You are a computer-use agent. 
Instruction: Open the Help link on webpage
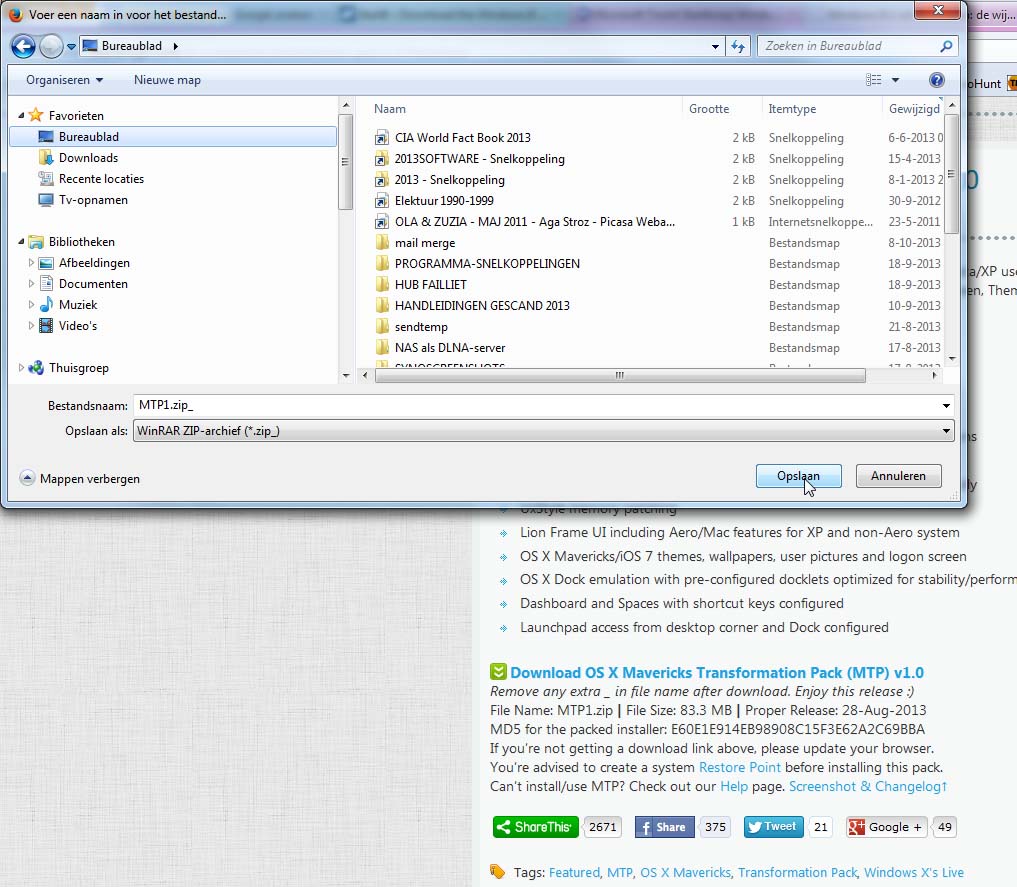click(734, 786)
